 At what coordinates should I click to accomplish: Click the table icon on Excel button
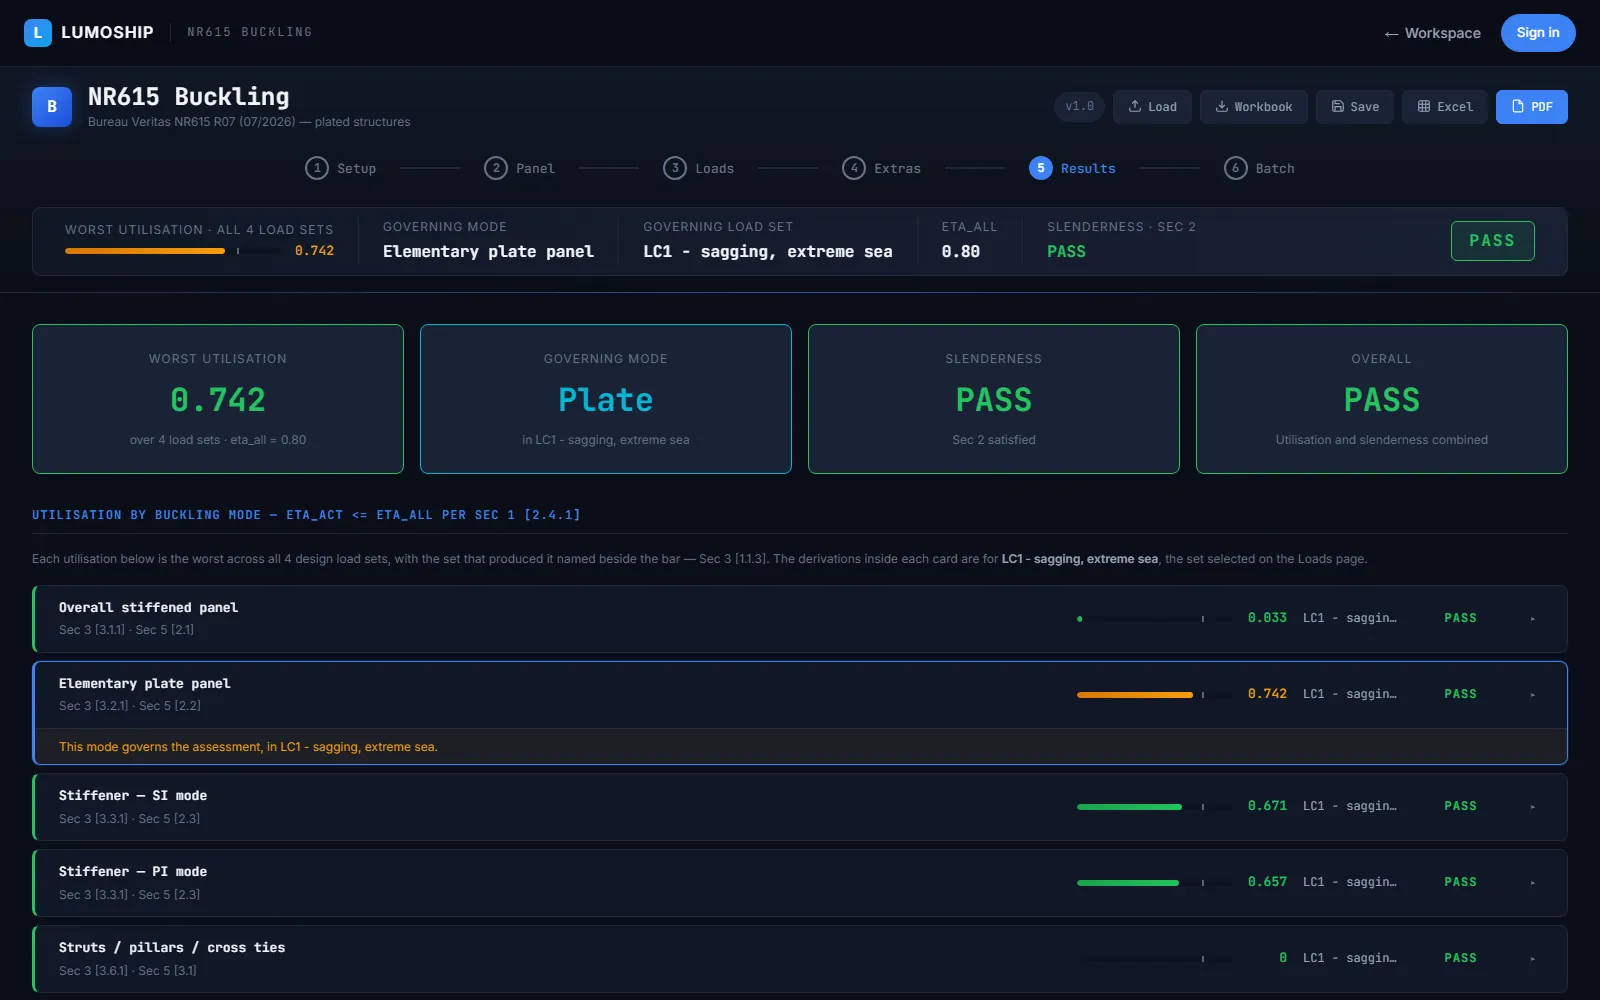coord(1424,106)
